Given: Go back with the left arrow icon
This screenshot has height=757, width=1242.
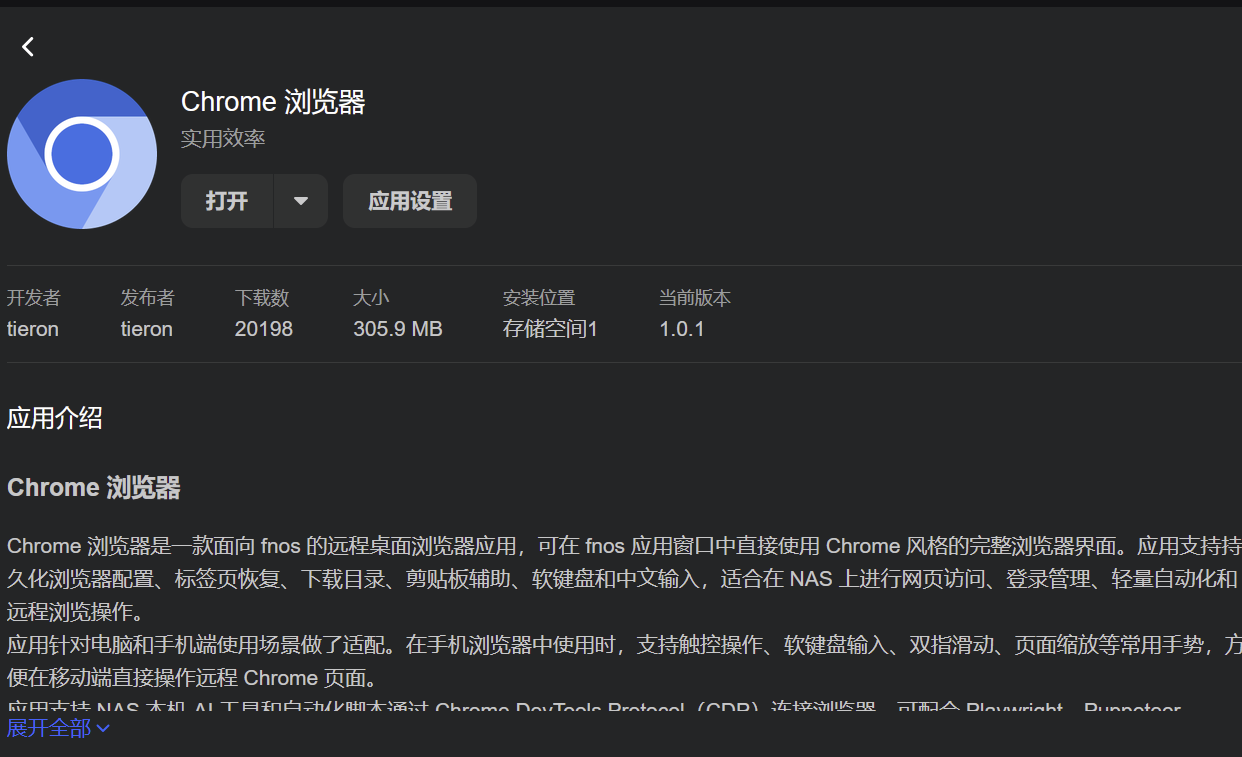Looking at the screenshot, I should [28, 46].
